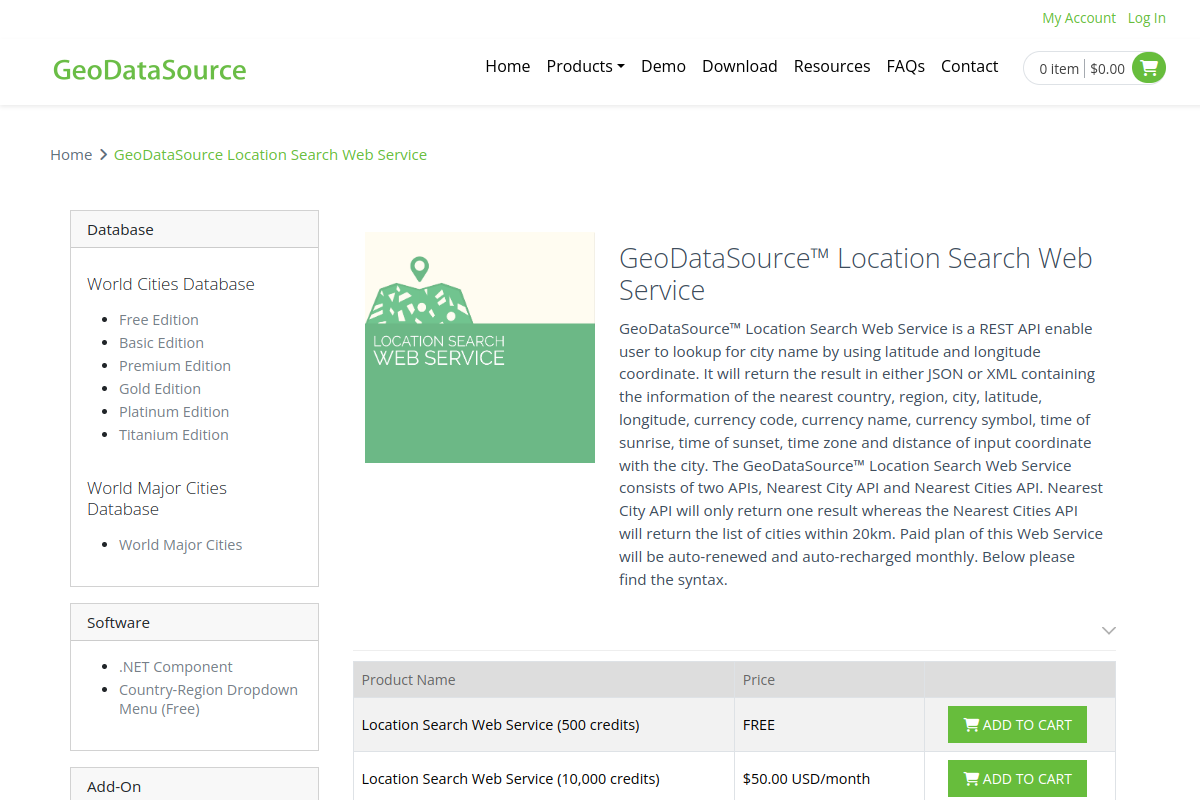The height and width of the screenshot is (800, 1200).
Task: Open Country-Region Dropdown Menu (Free) link
Action: click(x=208, y=699)
